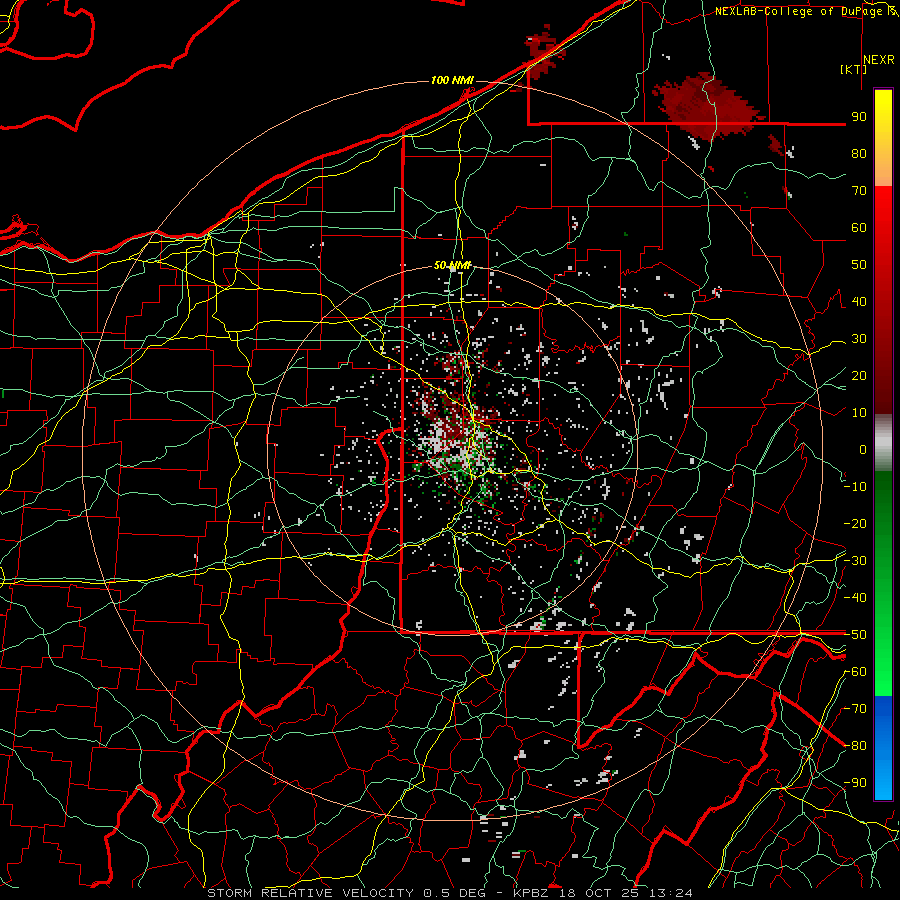Pick the gray zero-velocity segment of color bar
This screenshot has height=900, width=900.
coord(883,443)
